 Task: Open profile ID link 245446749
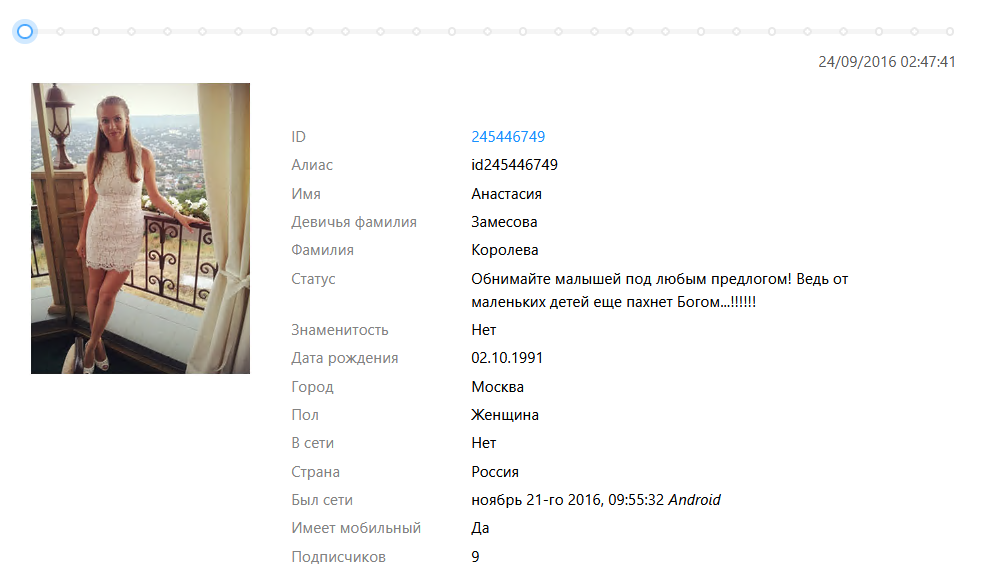click(x=508, y=137)
